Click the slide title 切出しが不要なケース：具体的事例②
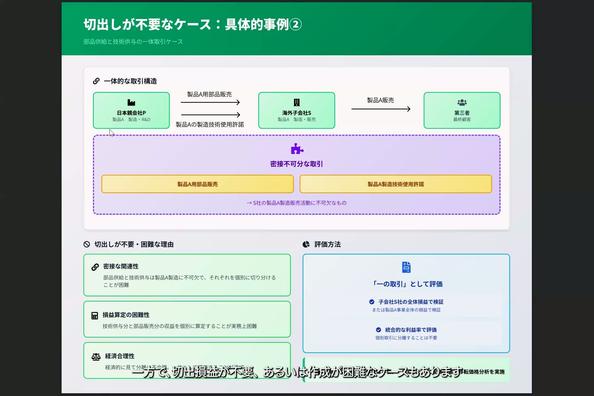 [x=192, y=25]
